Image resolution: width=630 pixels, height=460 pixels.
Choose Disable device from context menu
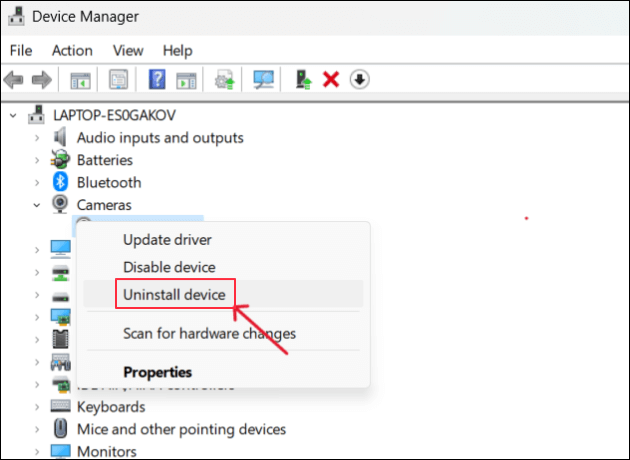click(x=223, y=267)
